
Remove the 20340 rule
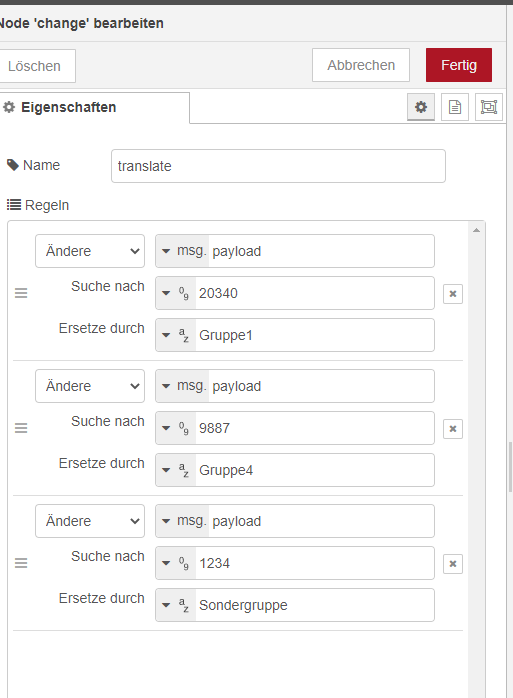pos(453,294)
